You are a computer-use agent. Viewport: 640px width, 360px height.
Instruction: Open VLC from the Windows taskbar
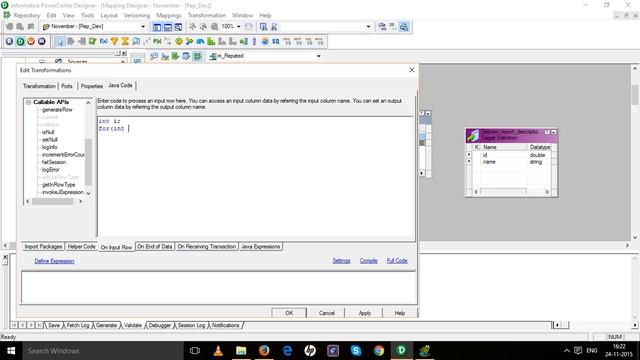point(218,351)
